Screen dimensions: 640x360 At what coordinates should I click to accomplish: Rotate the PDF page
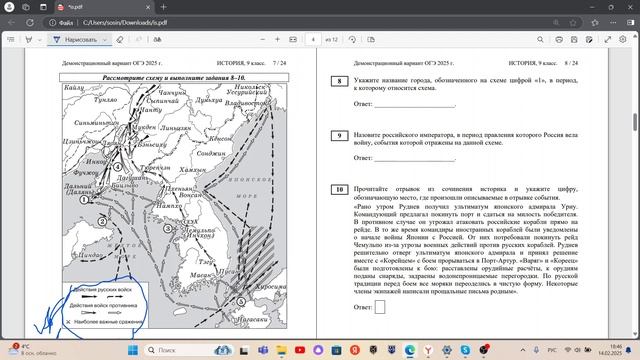click(352, 40)
